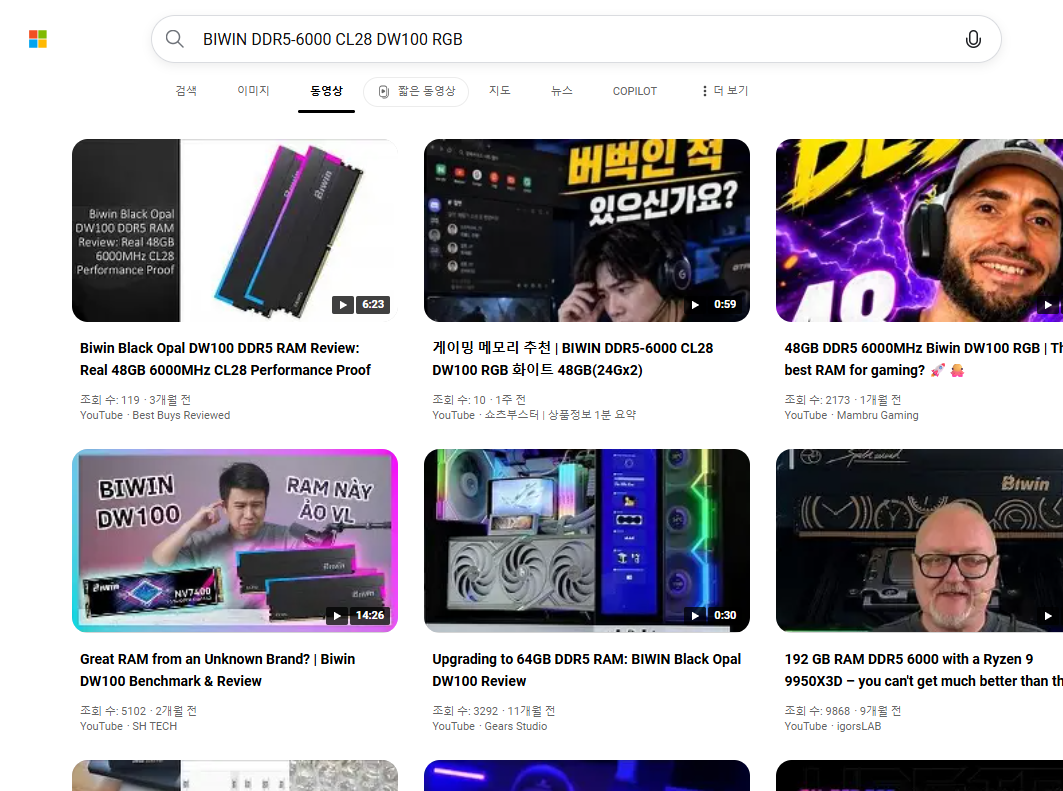Click 'YouTube · 쇼츠부스터 | 상품정보 1분 요약' text
Viewport: 1063px width, 791px height.
tap(534, 415)
